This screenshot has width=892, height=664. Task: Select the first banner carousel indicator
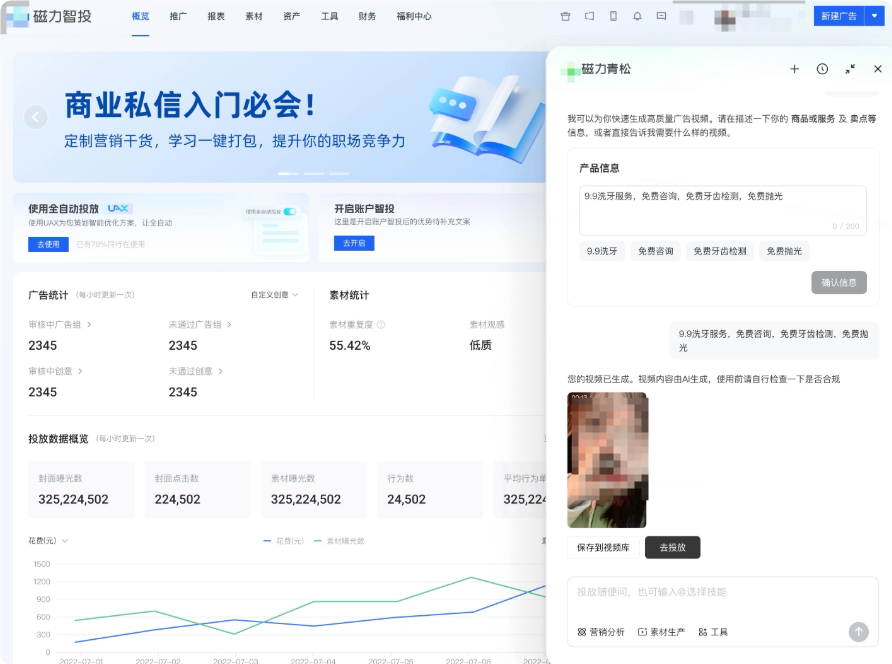288,174
